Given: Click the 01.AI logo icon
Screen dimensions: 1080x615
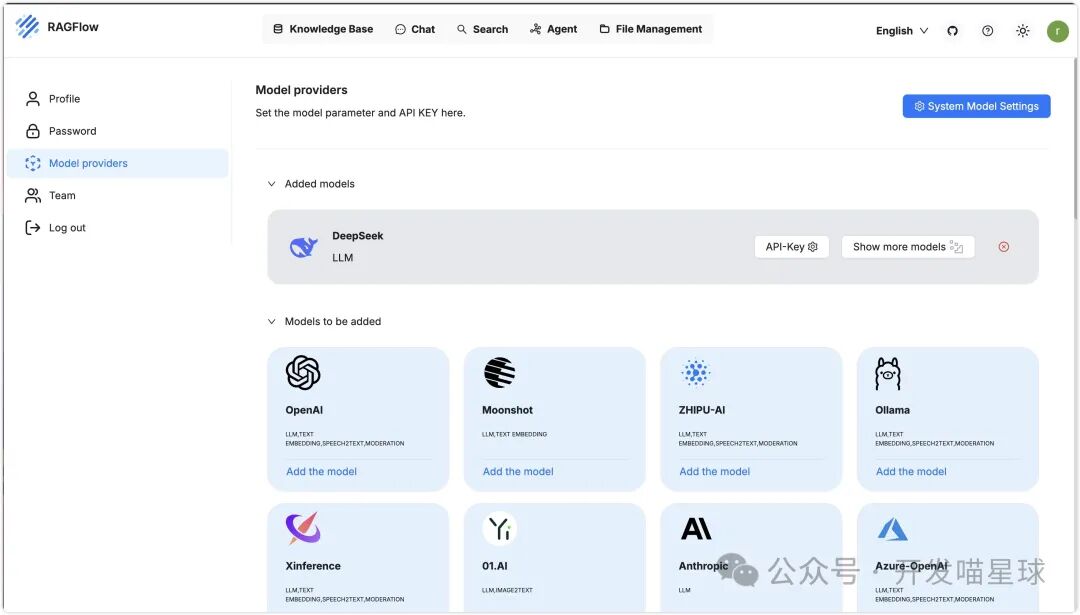Looking at the screenshot, I should click(x=499, y=528).
